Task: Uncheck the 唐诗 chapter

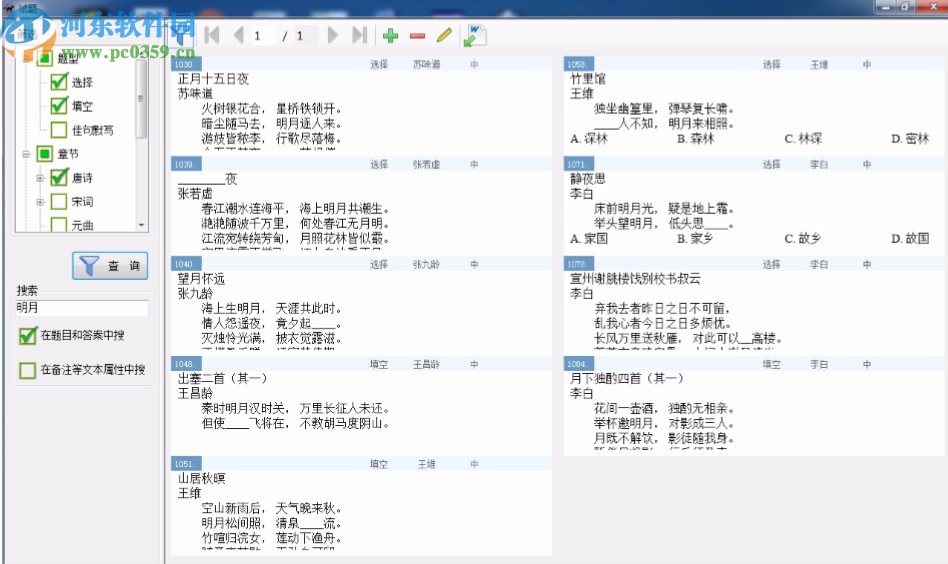Action: (59, 178)
